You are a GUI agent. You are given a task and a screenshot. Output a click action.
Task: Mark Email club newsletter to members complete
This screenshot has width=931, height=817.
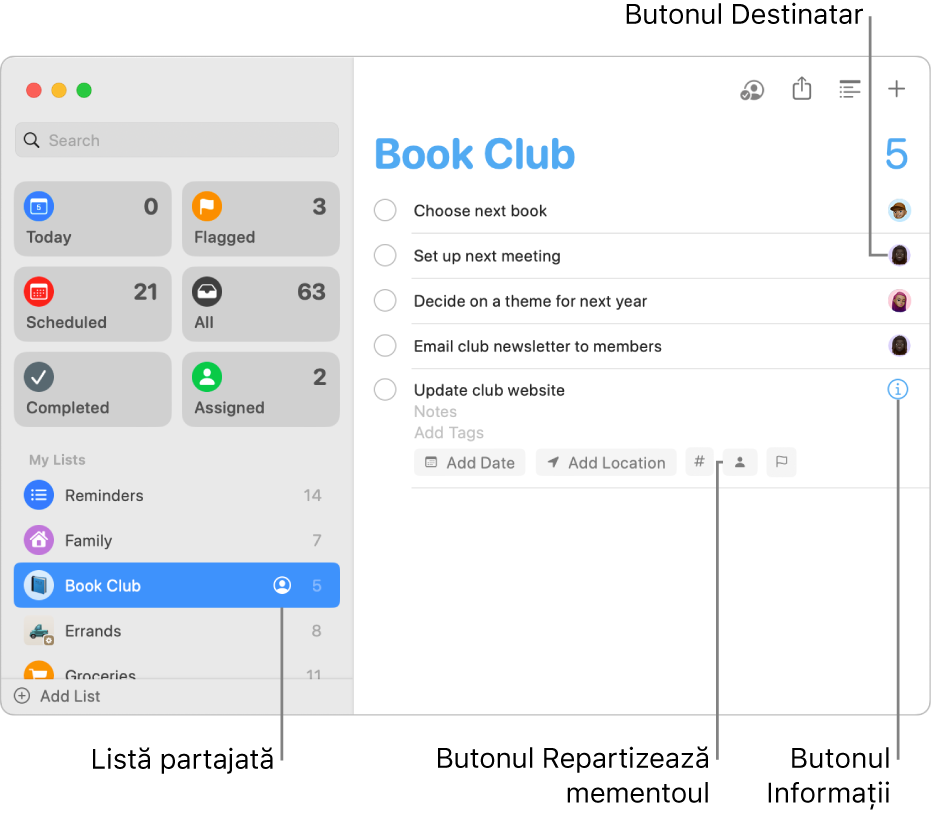point(385,345)
